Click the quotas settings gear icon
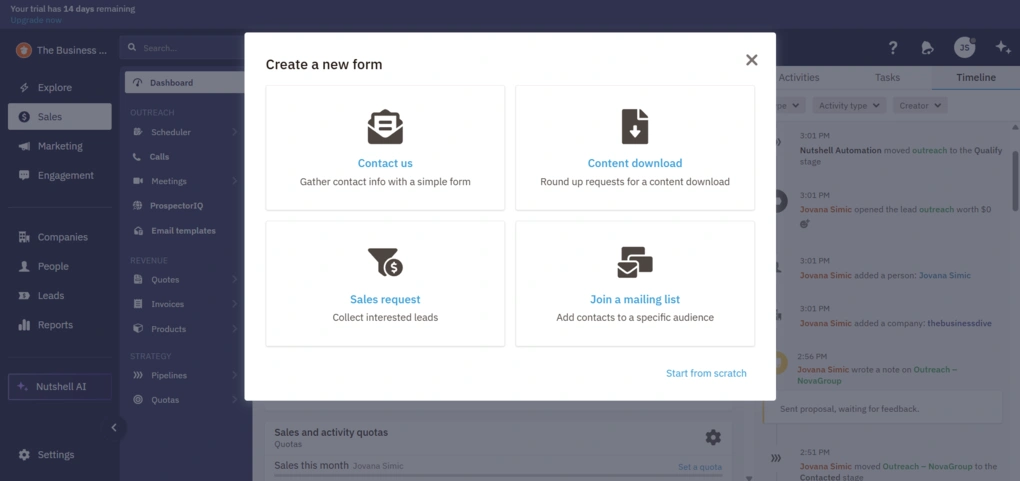This screenshot has height=481, width=1020. (712, 437)
